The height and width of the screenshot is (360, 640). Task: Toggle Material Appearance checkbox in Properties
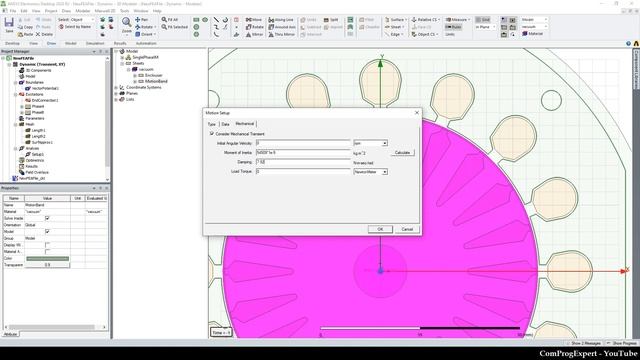click(47, 251)
